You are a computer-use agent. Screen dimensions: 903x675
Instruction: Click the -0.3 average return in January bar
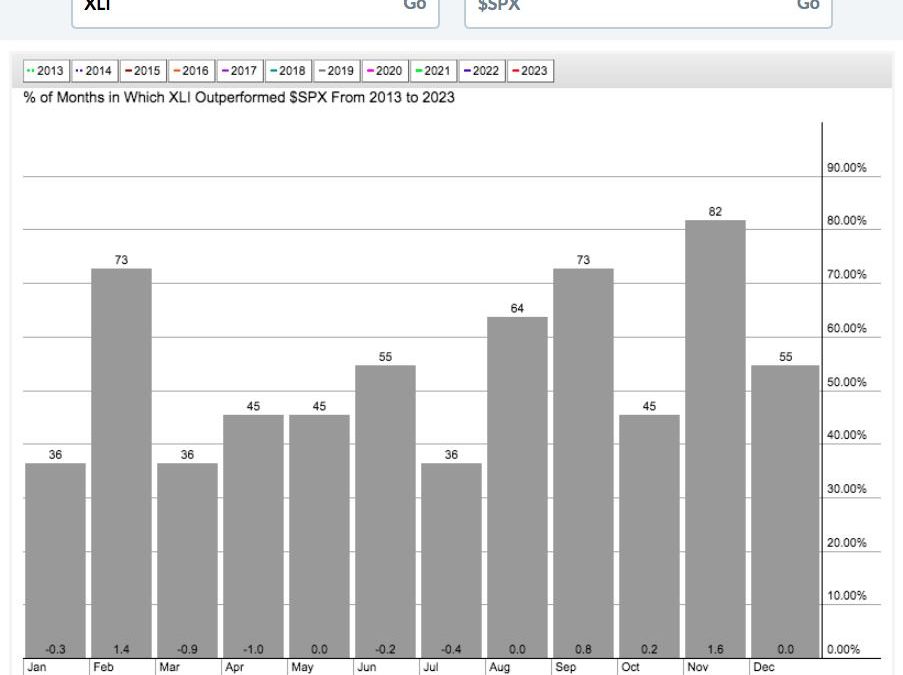(55, 649)
